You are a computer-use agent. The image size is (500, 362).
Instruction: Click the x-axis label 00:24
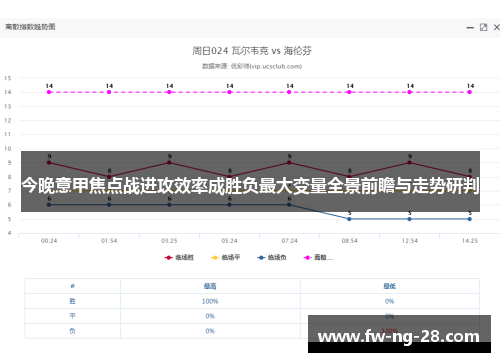tap(49, 241)
